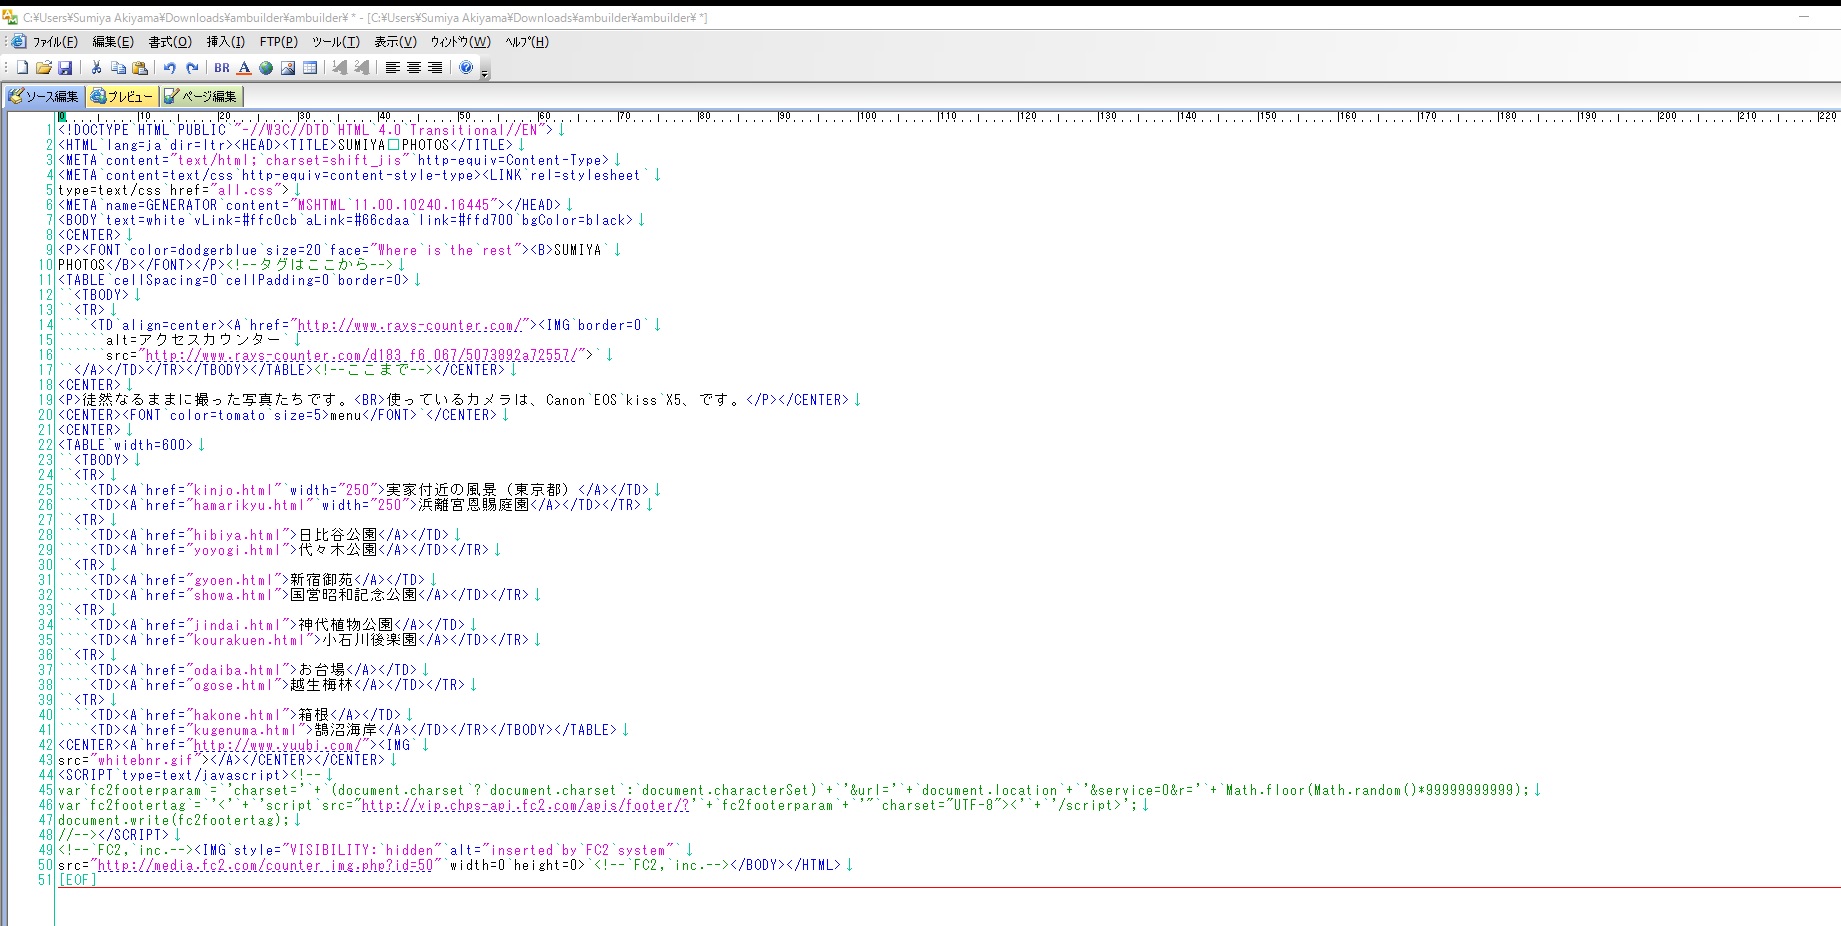Click the grayed-out '2' toolbar icon
Image resolution: width=1841 pixels, height=926 pixels.
point(362,68)
